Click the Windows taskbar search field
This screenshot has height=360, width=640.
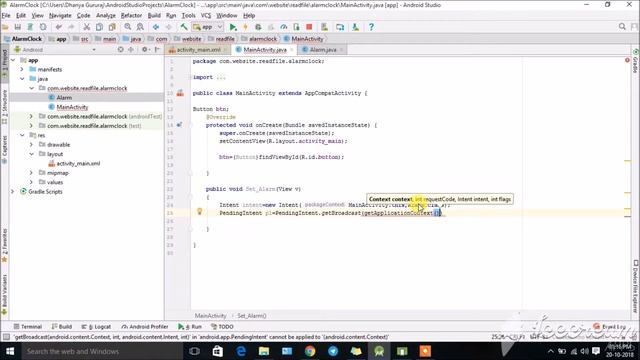tap(102, 351)
